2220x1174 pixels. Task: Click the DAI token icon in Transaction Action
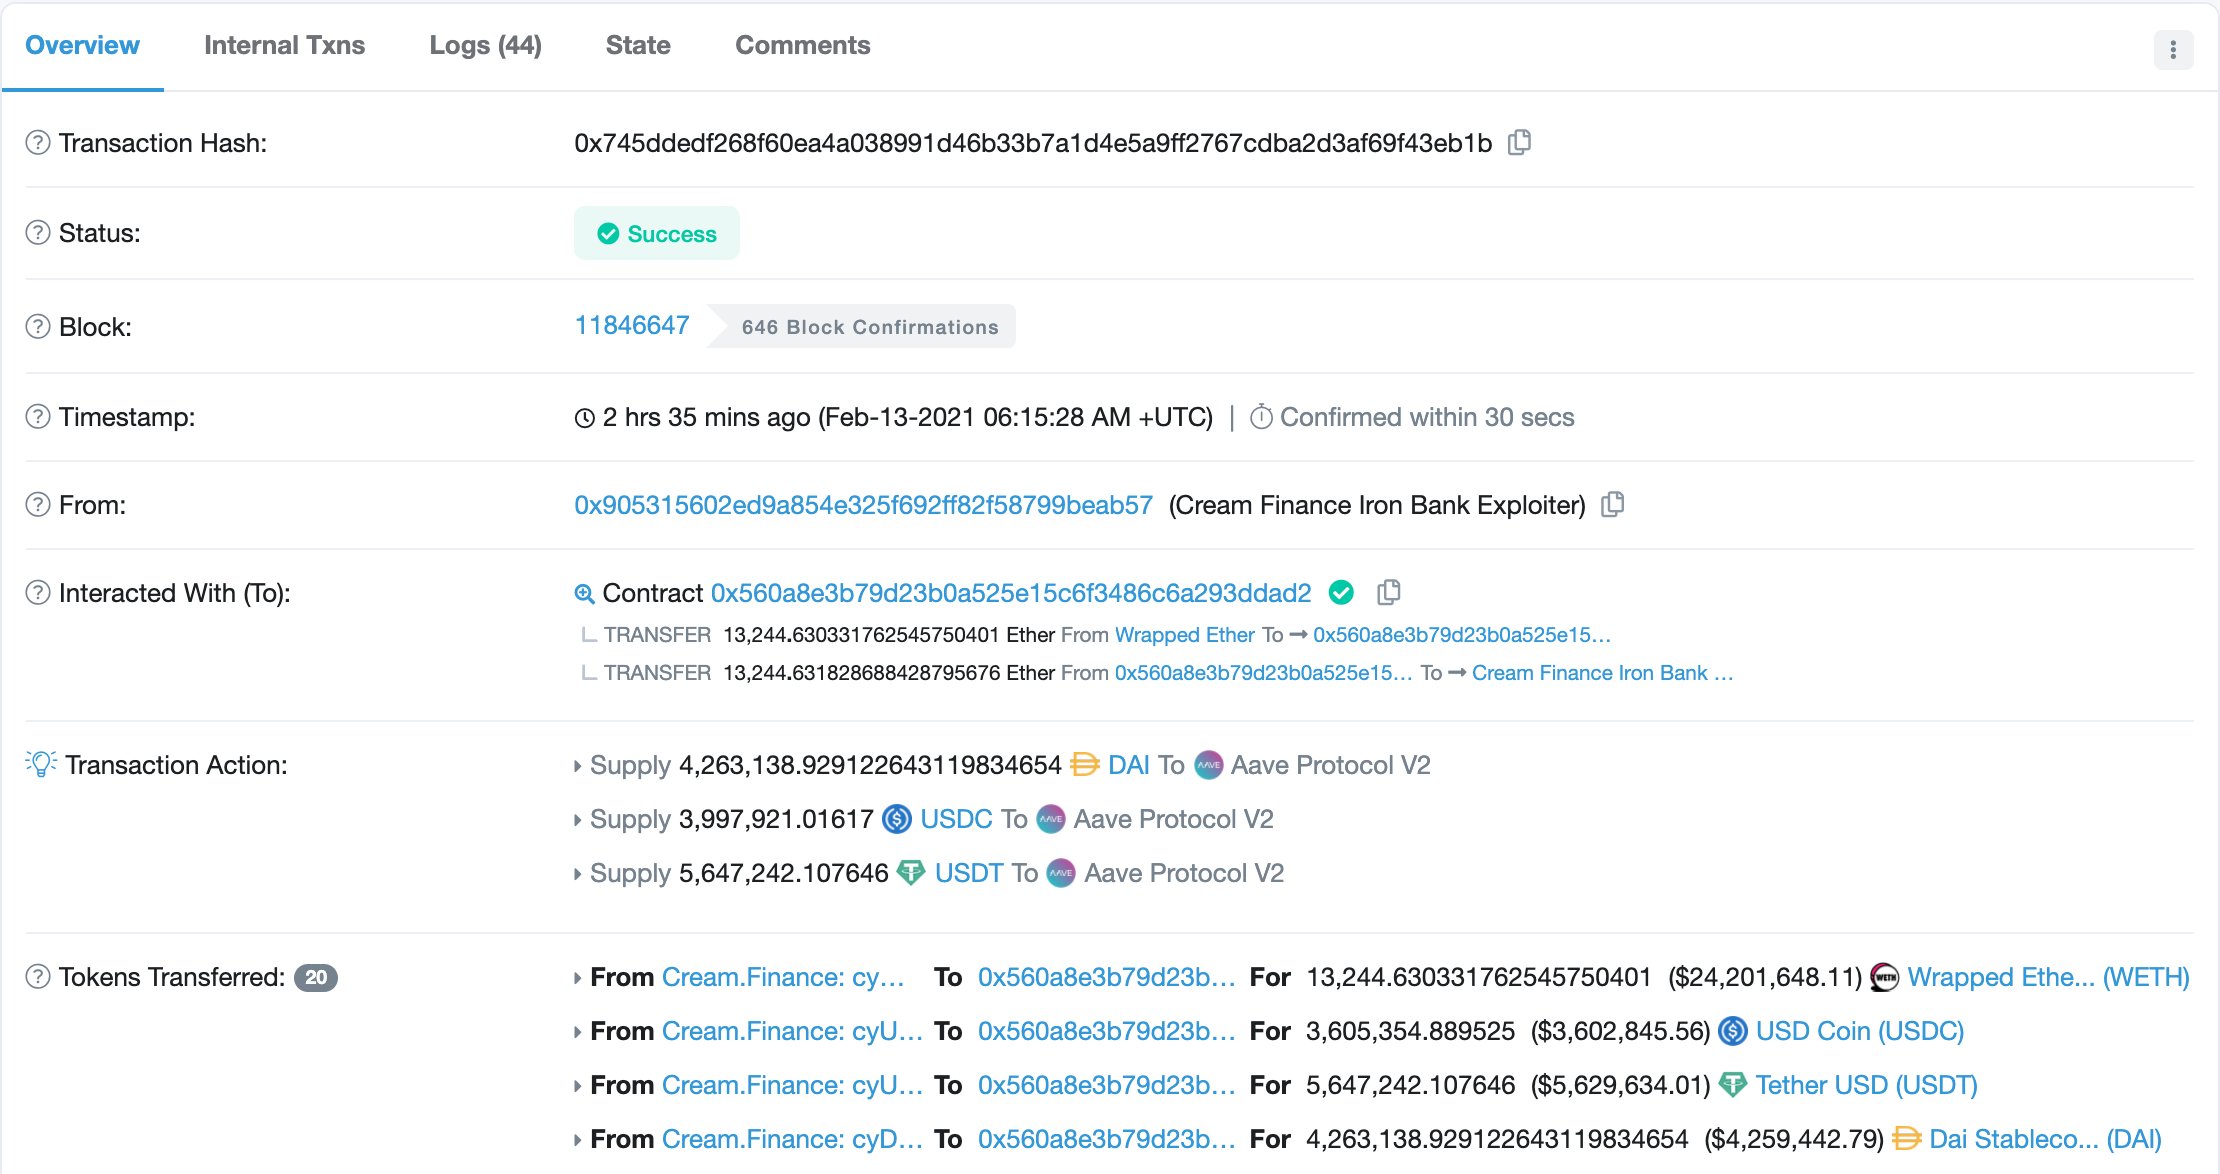coord(1085,765)
